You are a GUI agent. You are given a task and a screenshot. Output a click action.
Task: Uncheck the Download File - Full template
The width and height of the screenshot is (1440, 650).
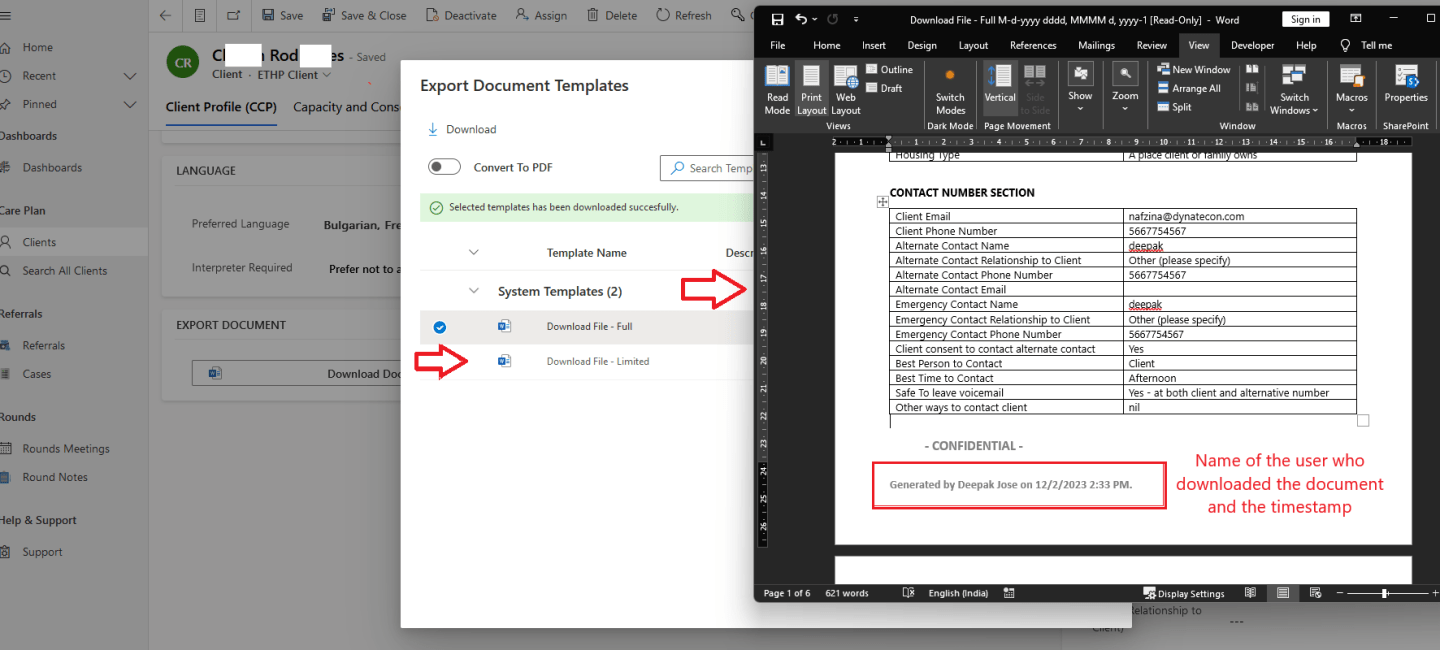point(440,327)
